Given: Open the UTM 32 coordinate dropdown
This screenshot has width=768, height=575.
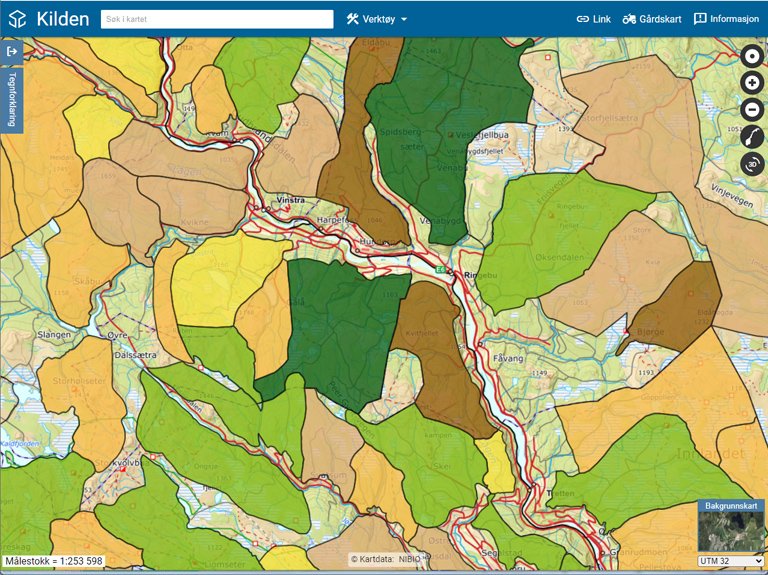Looking at the screenshot, I should point(731,561).
